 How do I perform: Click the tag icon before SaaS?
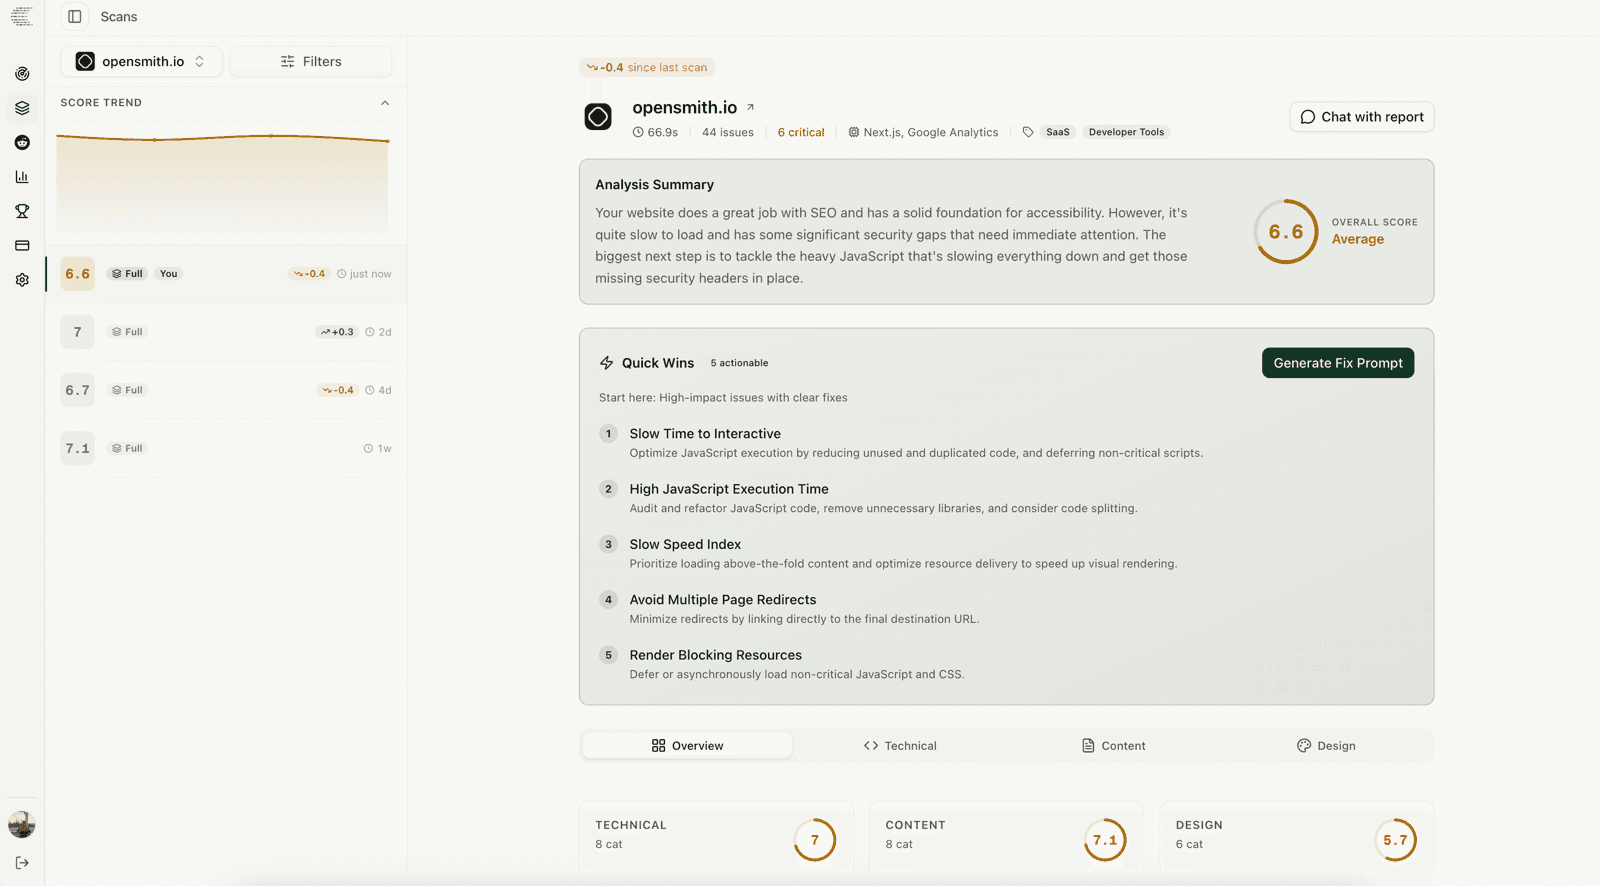(x=1028, y=132)
